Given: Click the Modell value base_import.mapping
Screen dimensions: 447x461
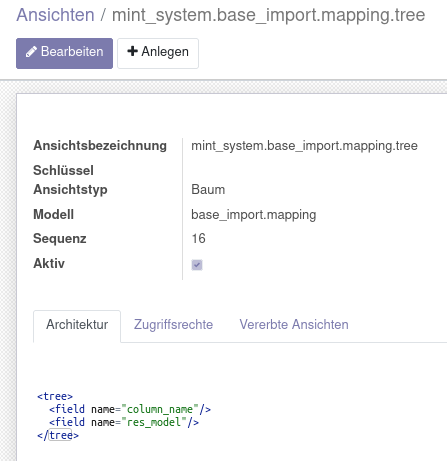Looking at the screenshot, I should click(x=254, y=215).
